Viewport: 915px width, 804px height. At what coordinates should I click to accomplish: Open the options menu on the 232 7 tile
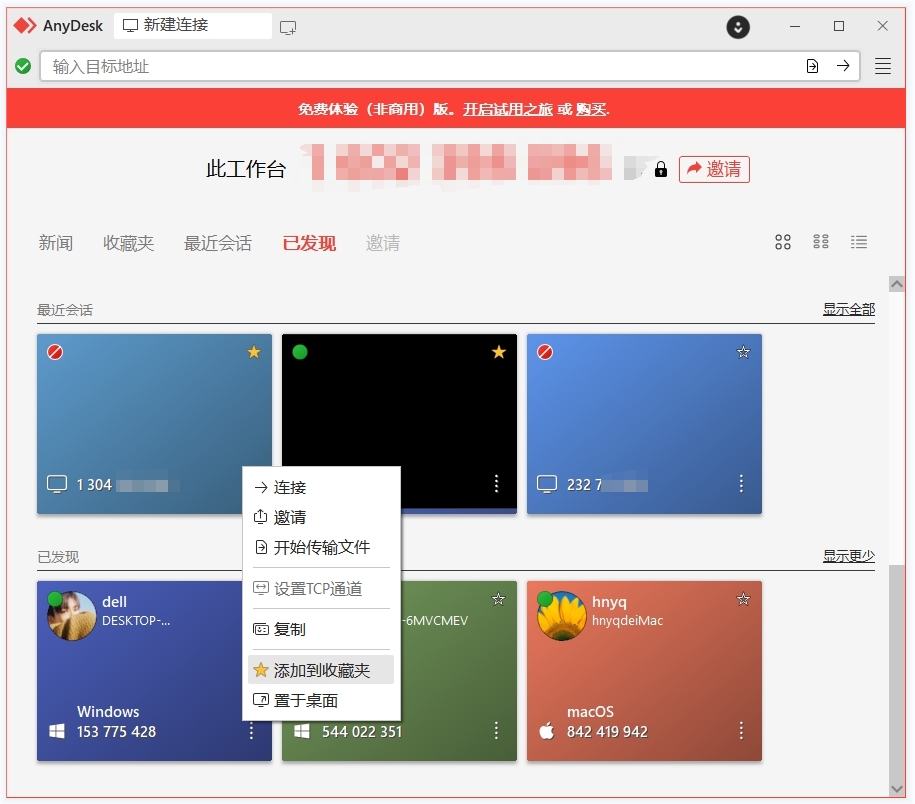coord(741,484)
